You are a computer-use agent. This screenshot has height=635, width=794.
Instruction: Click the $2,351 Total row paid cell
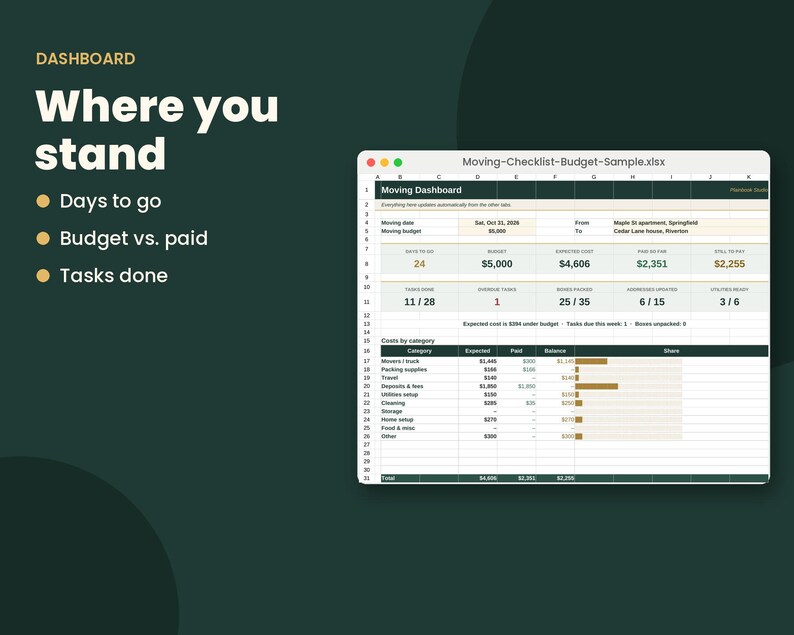click(x=517, y=478)
